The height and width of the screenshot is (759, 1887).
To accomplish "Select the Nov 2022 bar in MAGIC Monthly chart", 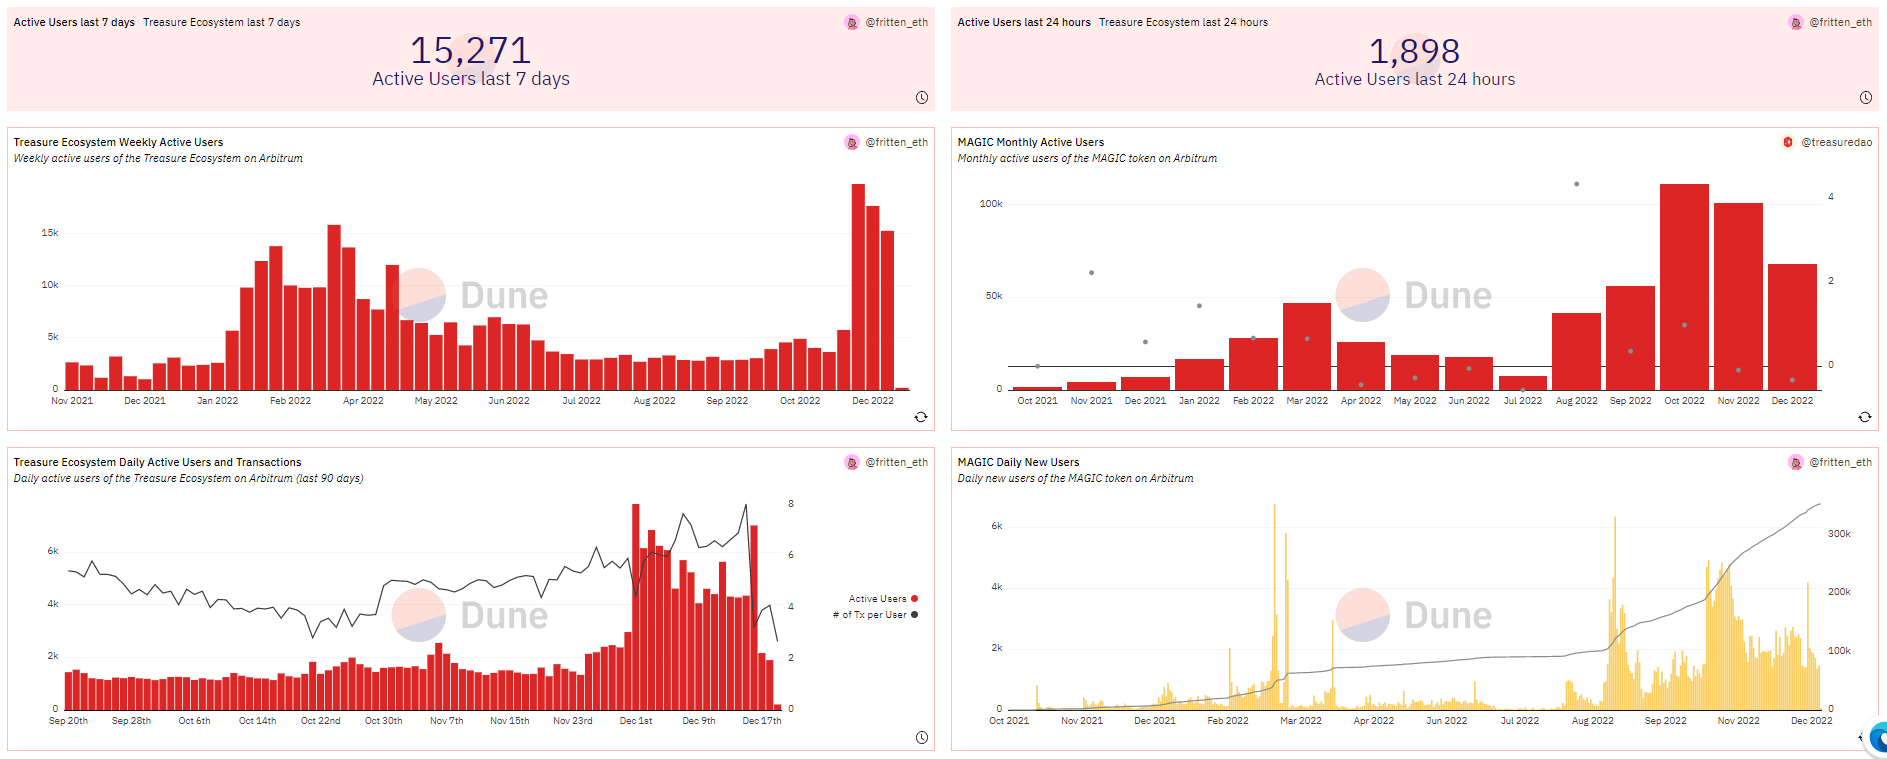I will click(x=1738, y=296).
